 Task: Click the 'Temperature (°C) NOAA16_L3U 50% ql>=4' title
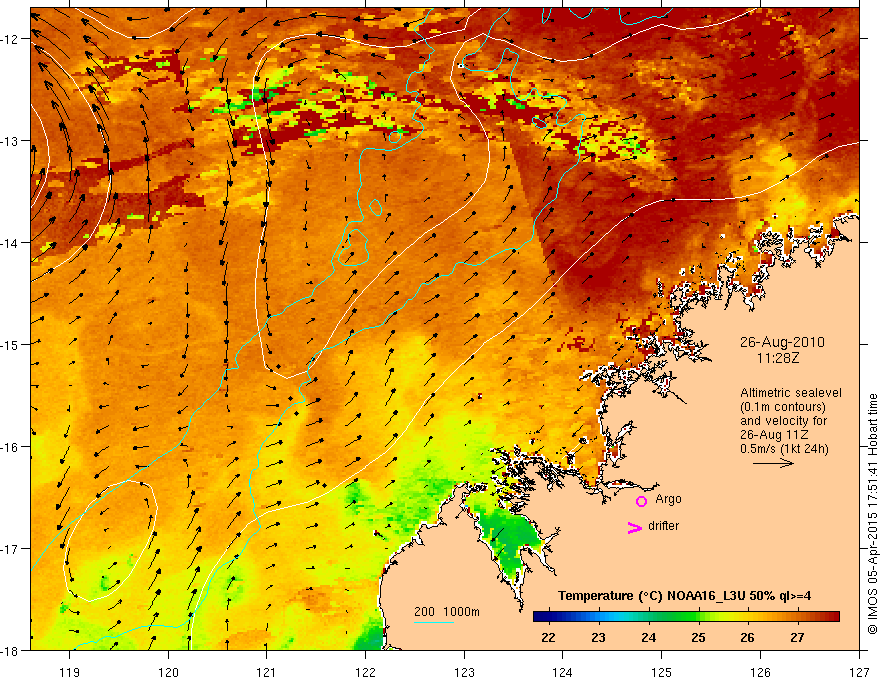[x=684, y=596]
